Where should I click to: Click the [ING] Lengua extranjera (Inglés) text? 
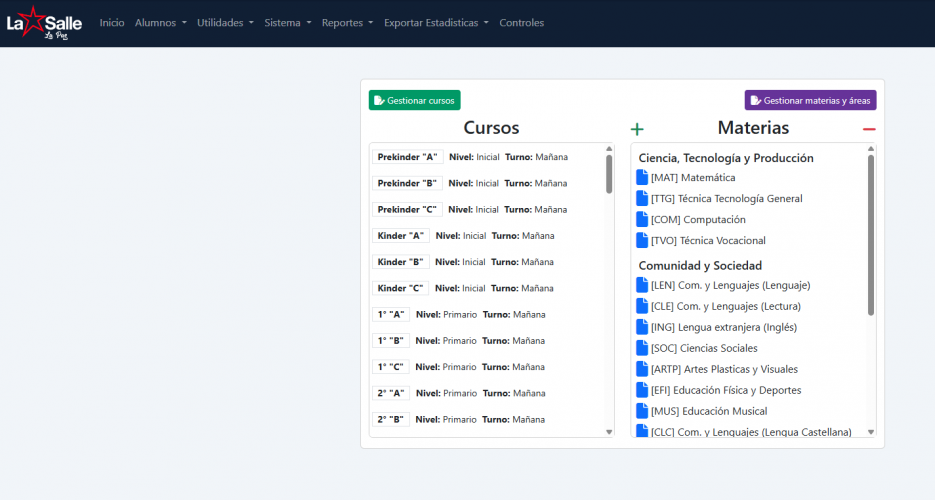(x=724, y=327)
